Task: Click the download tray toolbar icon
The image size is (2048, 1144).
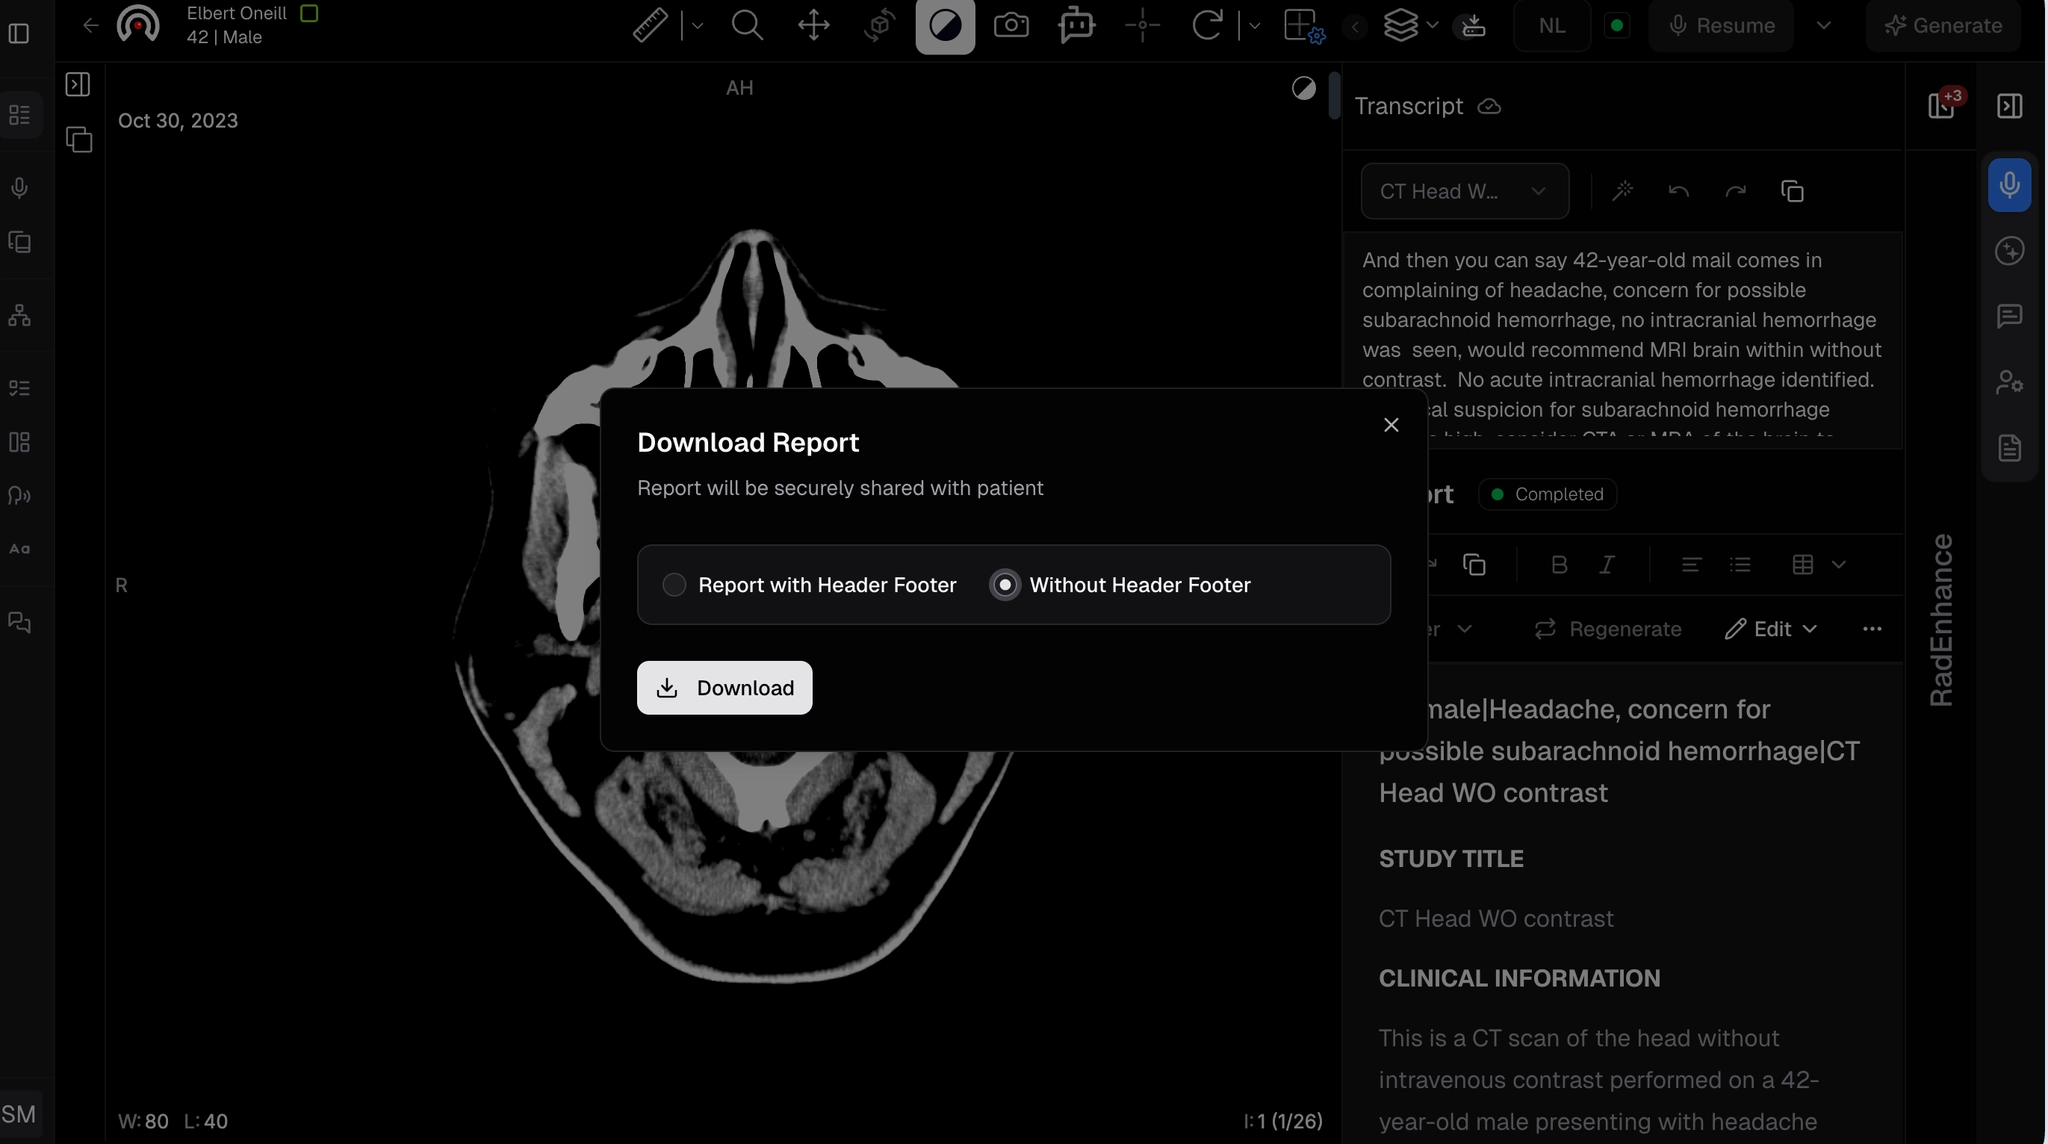Action: pos(1473,26)
